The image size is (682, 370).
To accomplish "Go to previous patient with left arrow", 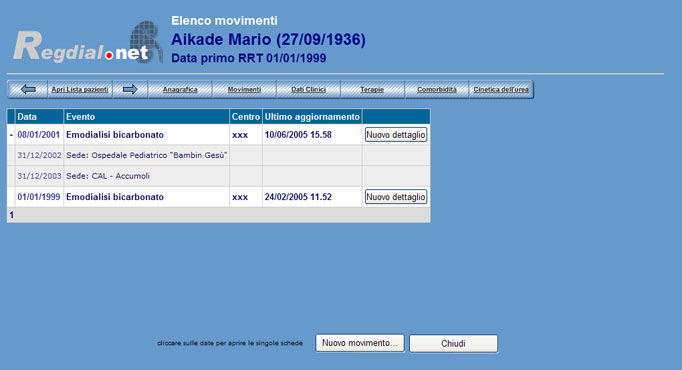I will point(28,90).
